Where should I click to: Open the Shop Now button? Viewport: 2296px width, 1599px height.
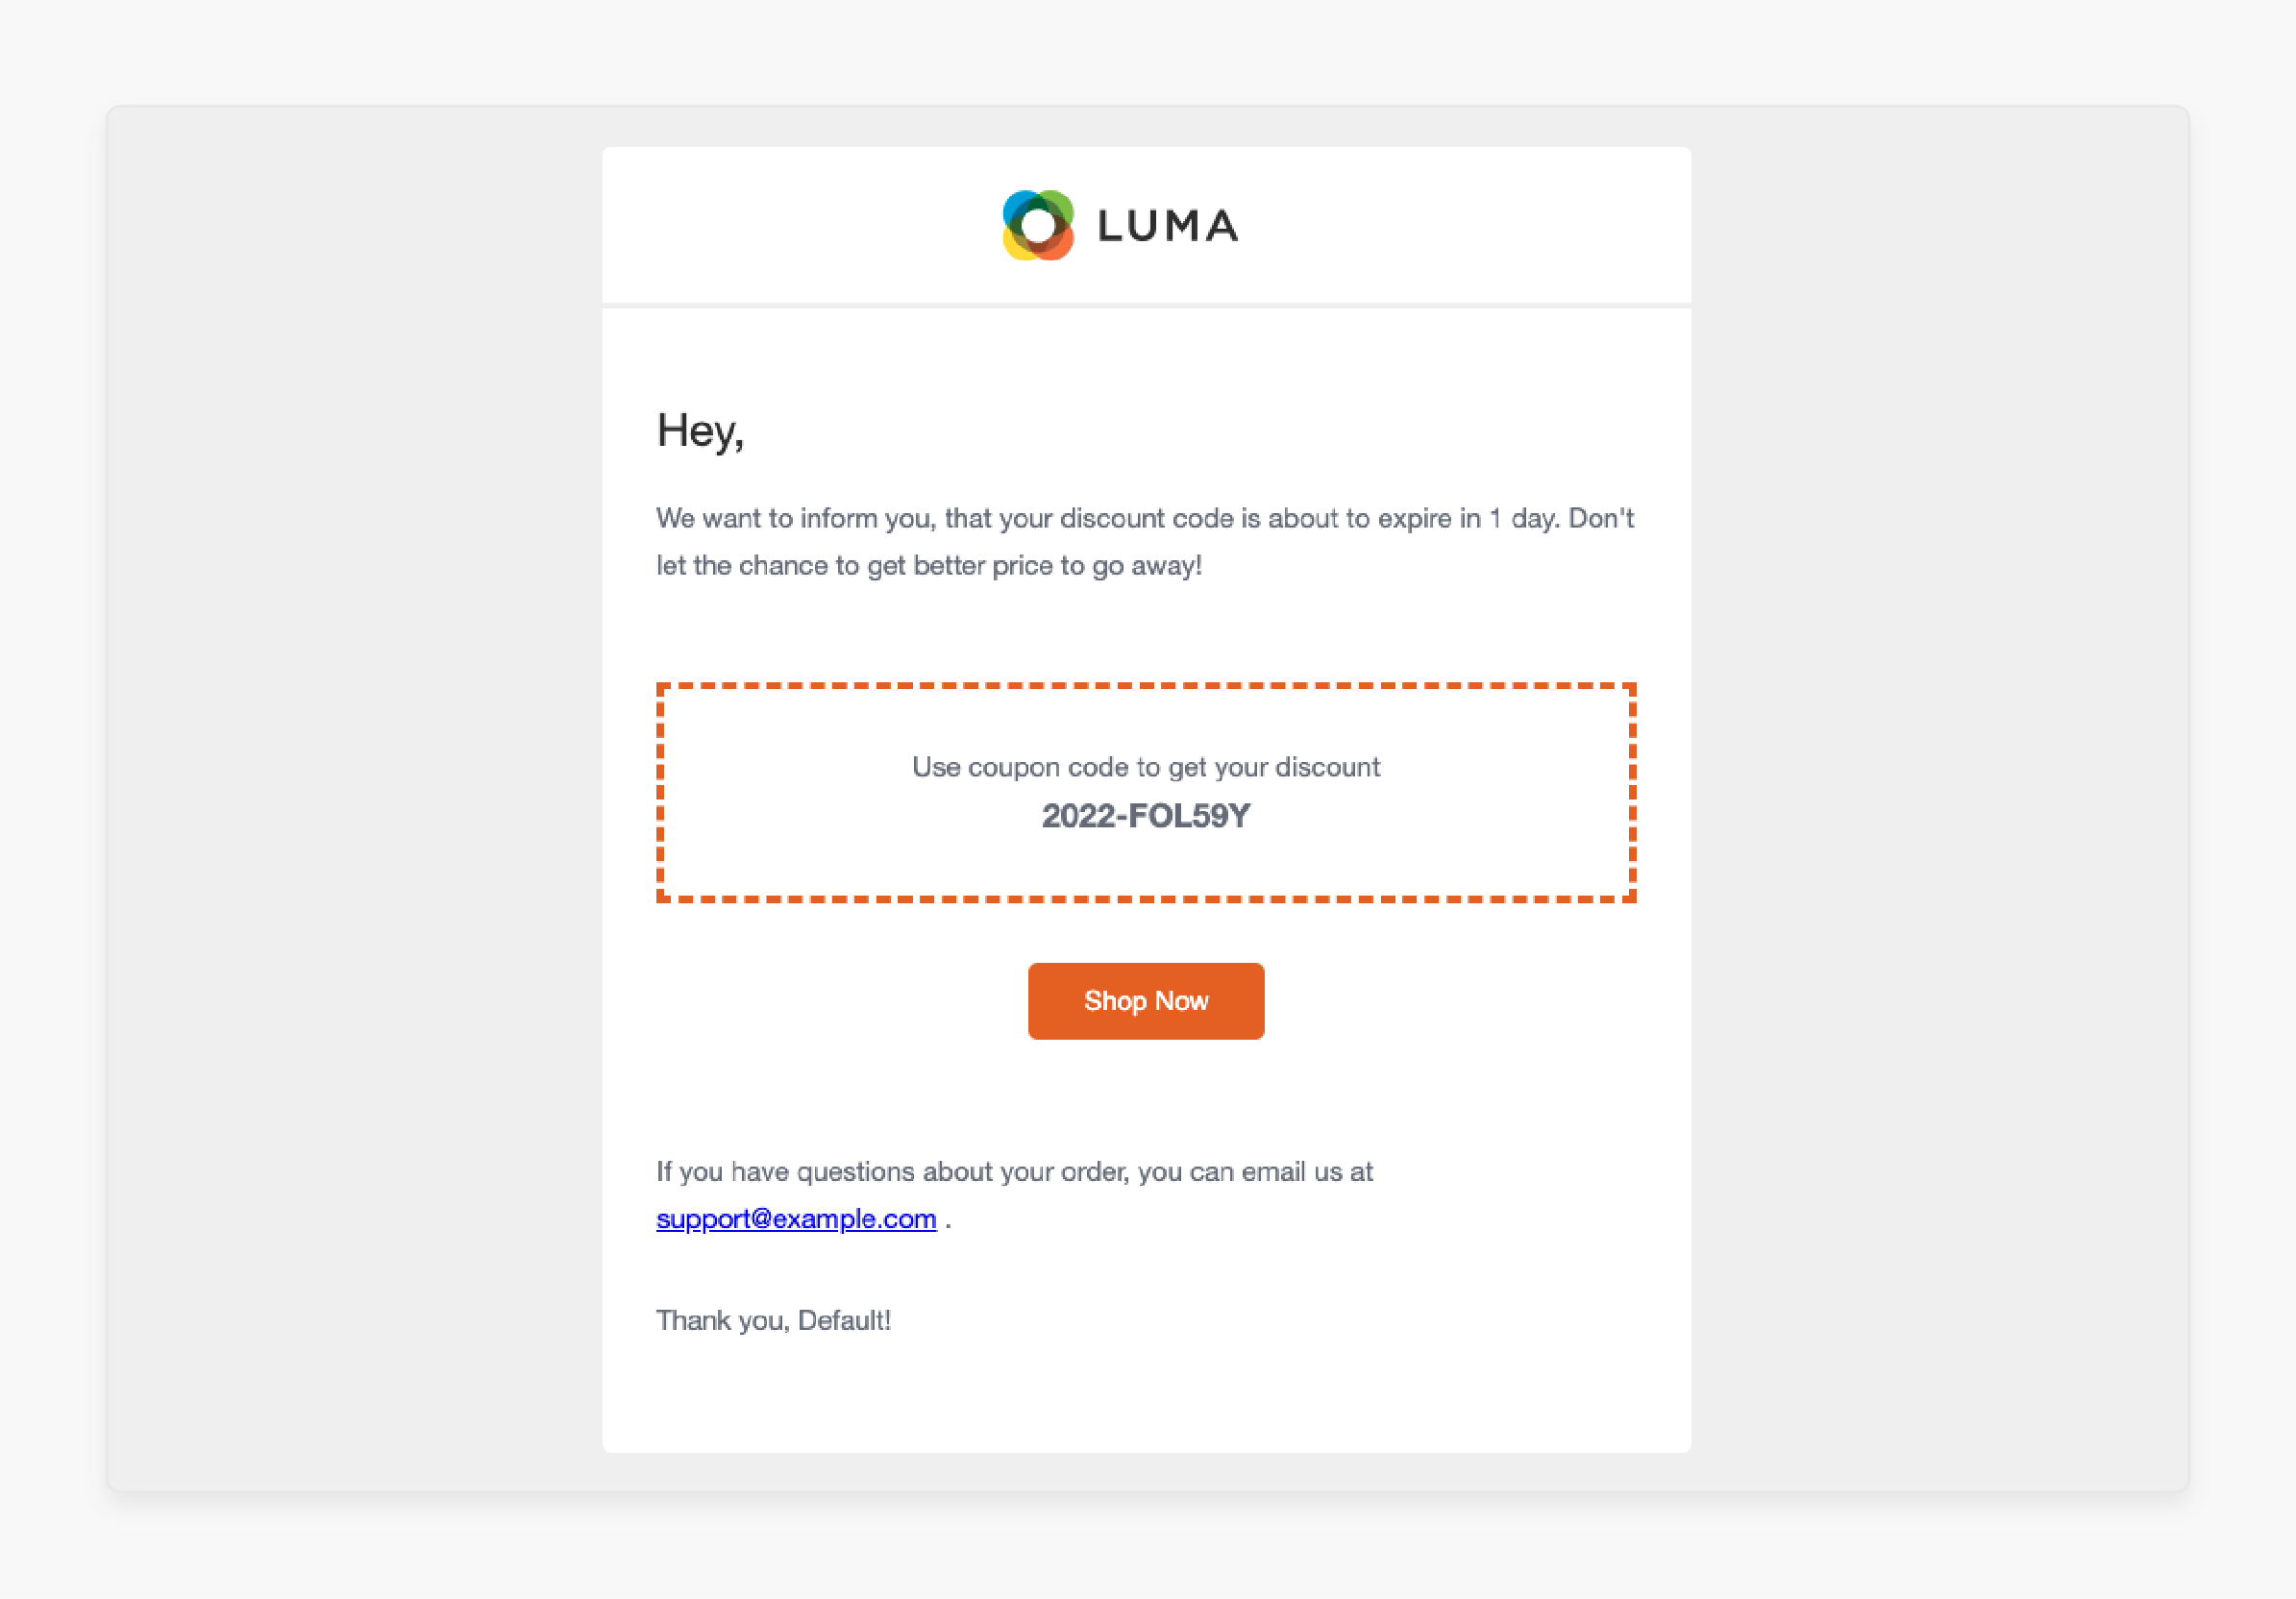click(x=1146, y=1001)
